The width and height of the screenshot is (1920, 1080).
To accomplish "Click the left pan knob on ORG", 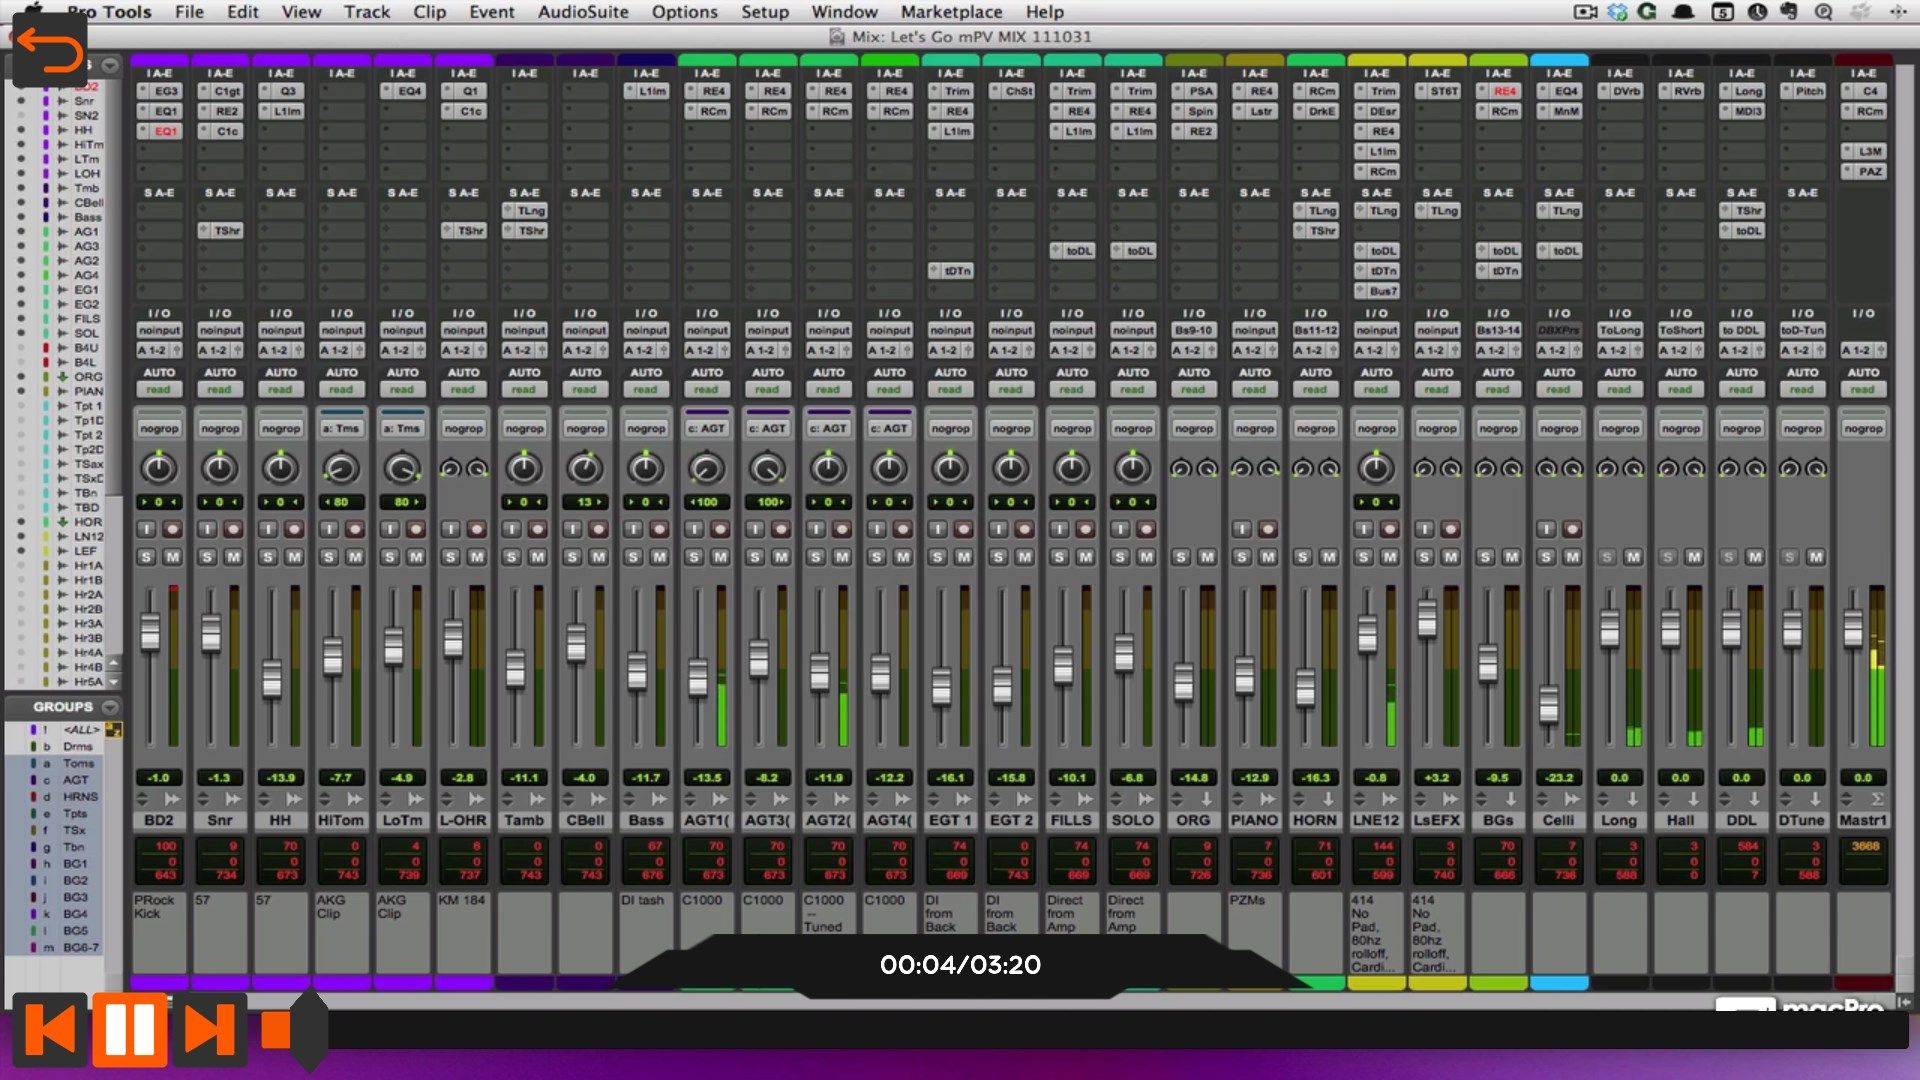I will (x=1180, y=468).
